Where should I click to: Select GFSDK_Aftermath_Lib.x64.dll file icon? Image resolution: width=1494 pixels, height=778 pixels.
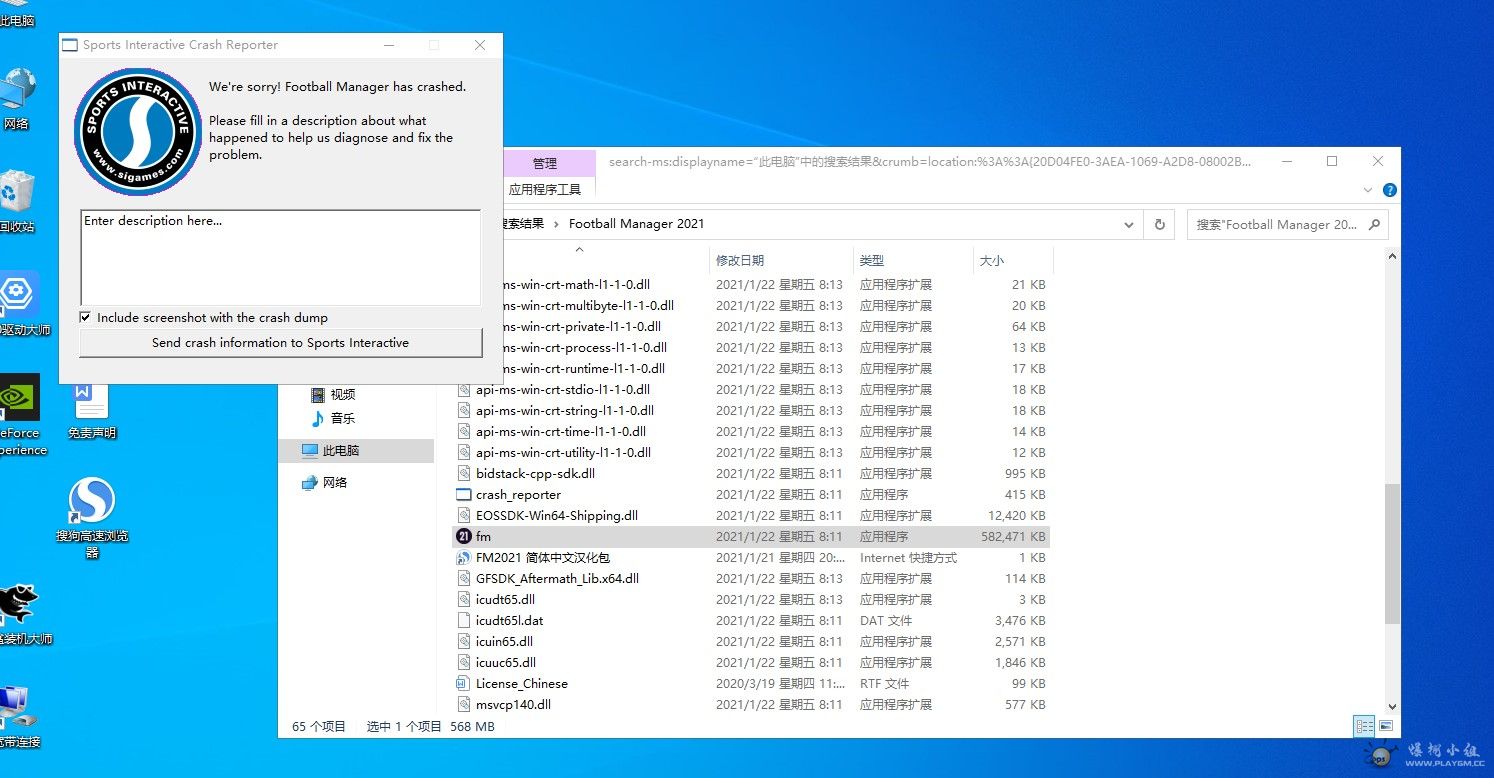[463, 579]
